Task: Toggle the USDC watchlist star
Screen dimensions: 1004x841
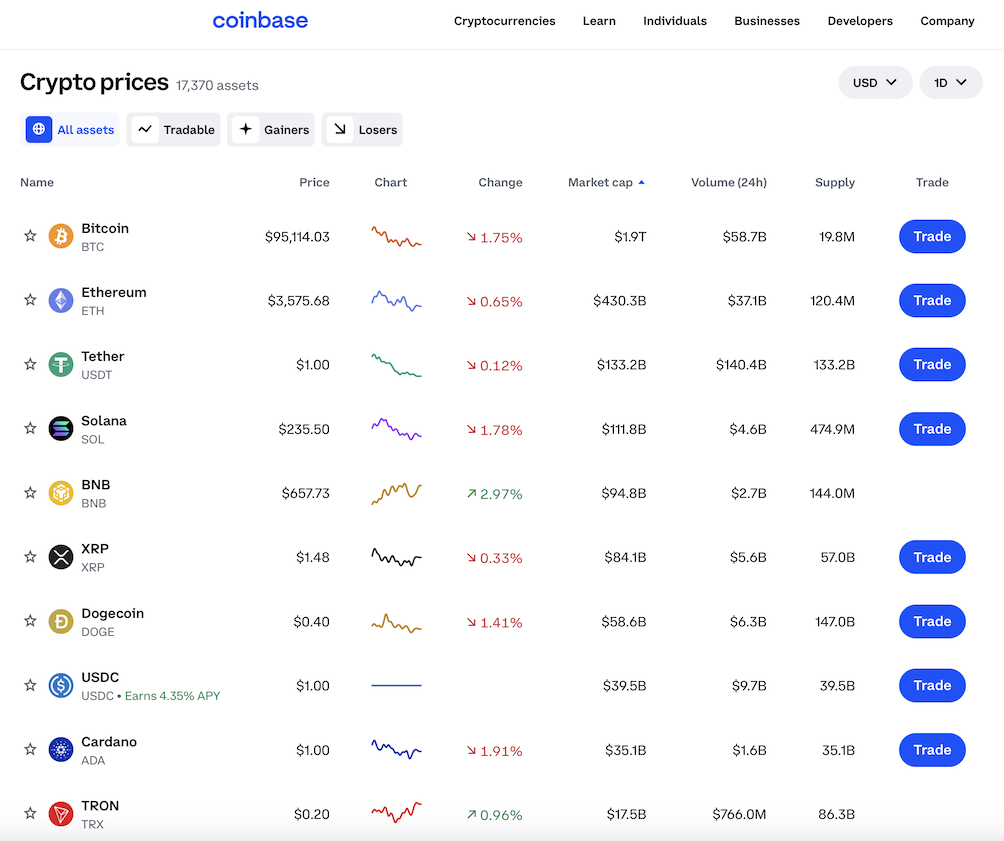Action: tap(30, 685)
